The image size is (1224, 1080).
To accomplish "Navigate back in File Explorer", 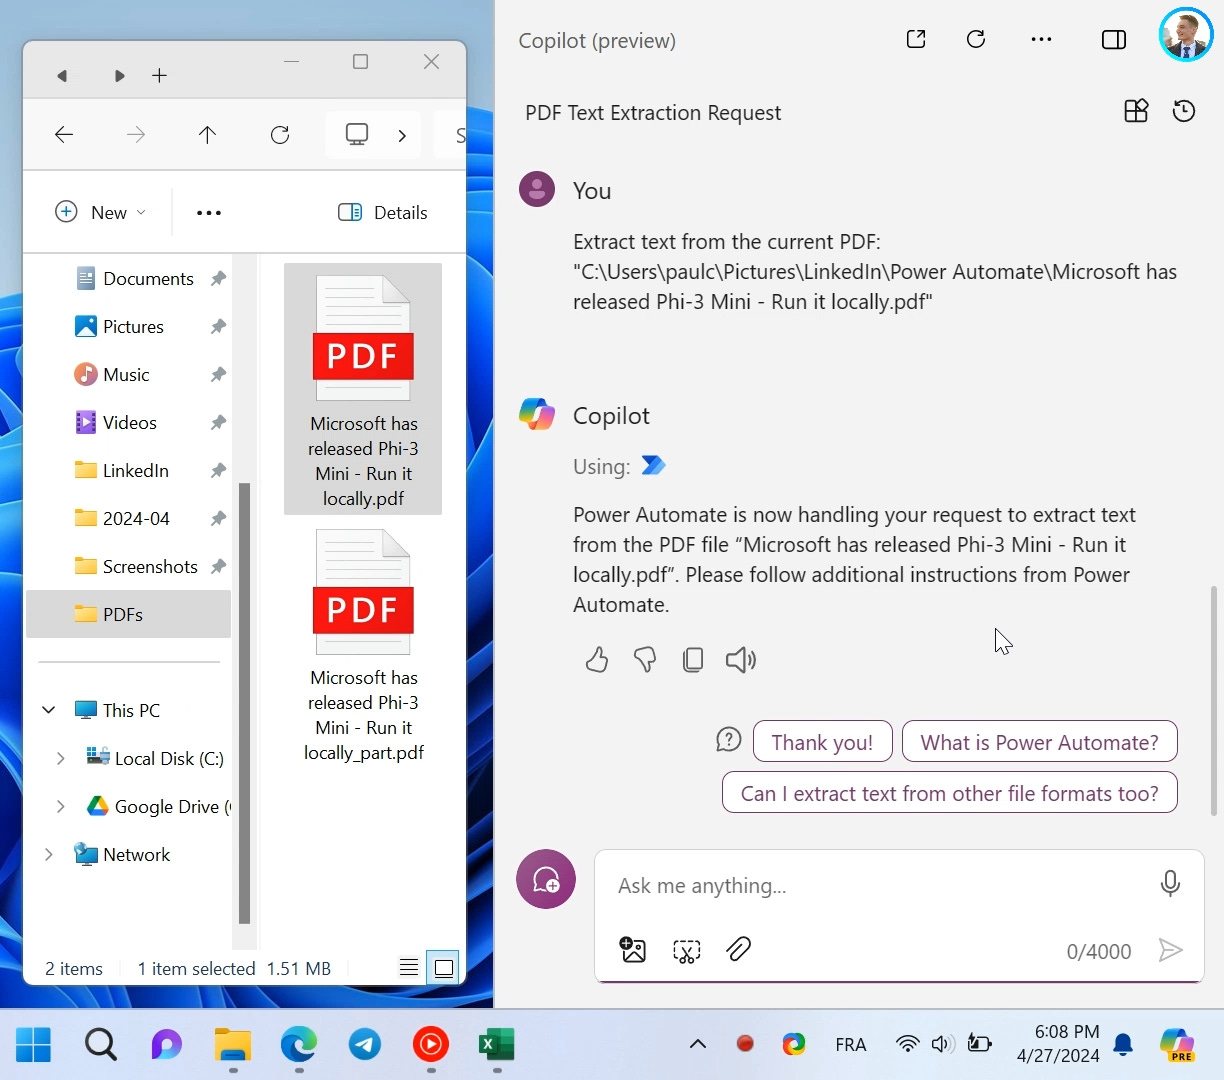I will point(64,135).
